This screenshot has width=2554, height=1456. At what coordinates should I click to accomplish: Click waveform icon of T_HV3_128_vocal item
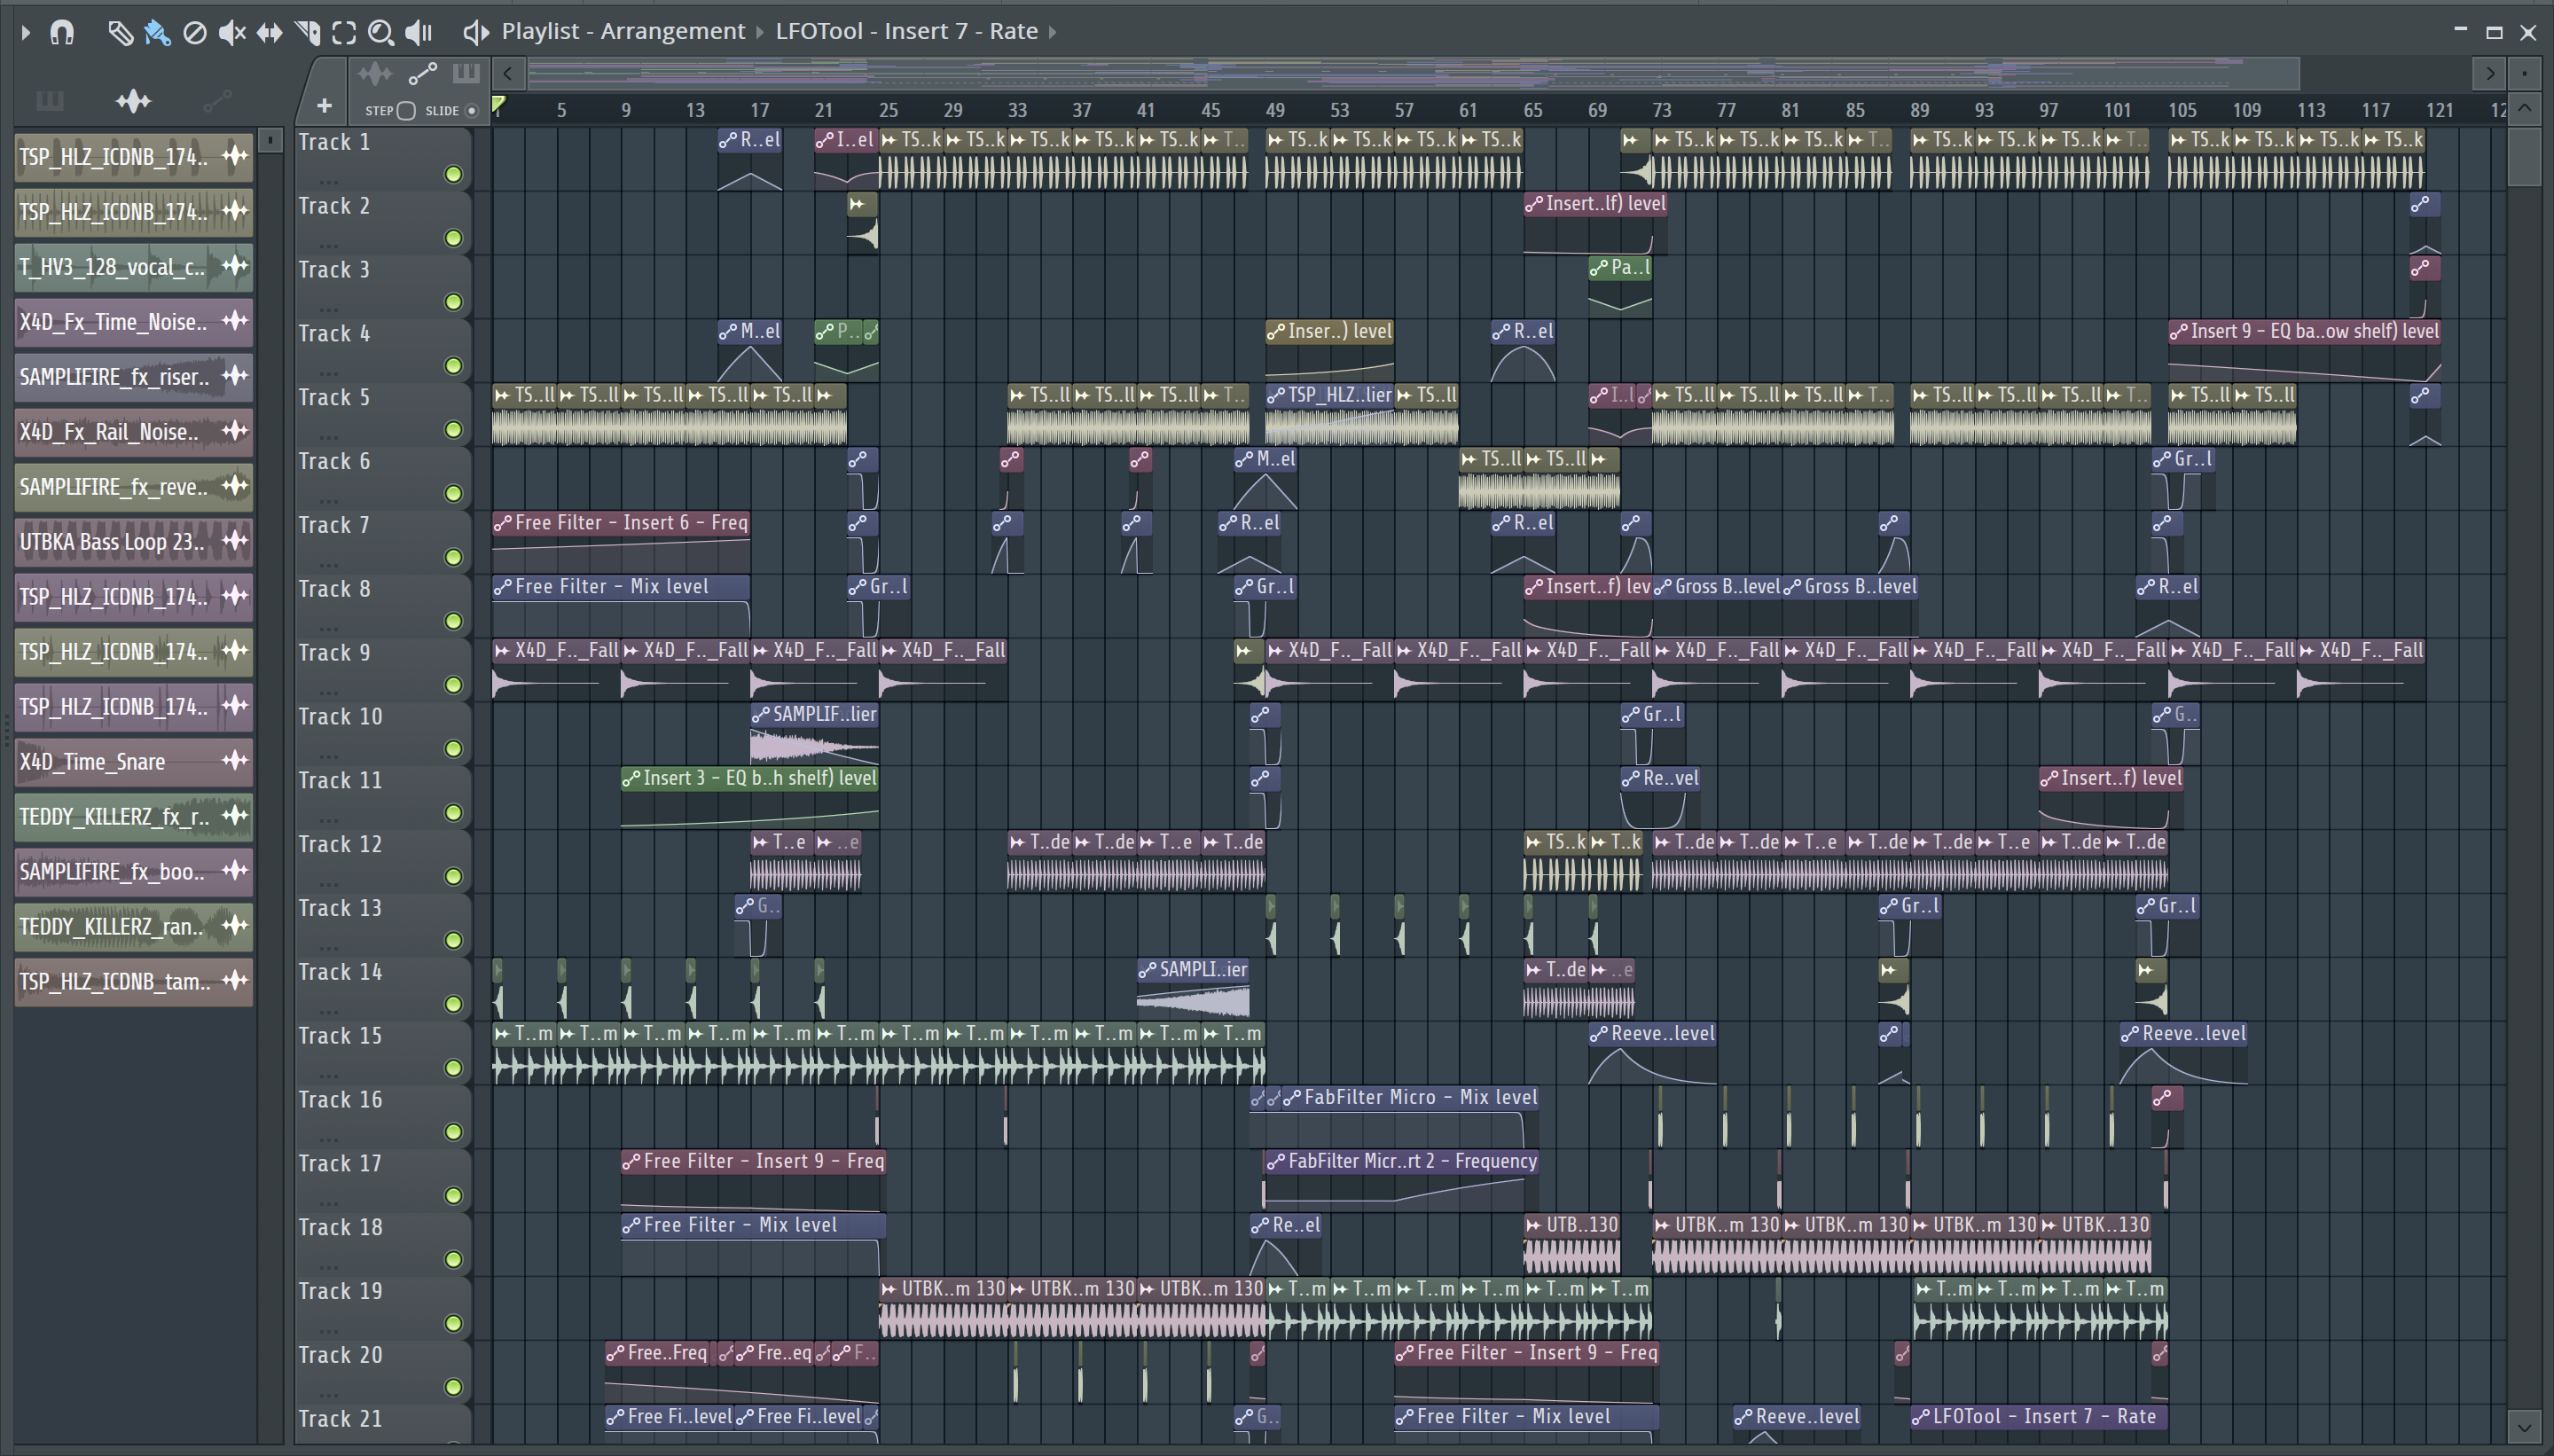tap(235, 266)
